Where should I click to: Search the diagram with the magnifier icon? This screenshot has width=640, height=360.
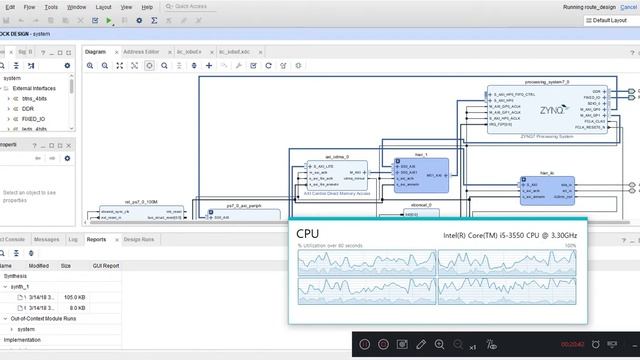[x=164, y=66]
